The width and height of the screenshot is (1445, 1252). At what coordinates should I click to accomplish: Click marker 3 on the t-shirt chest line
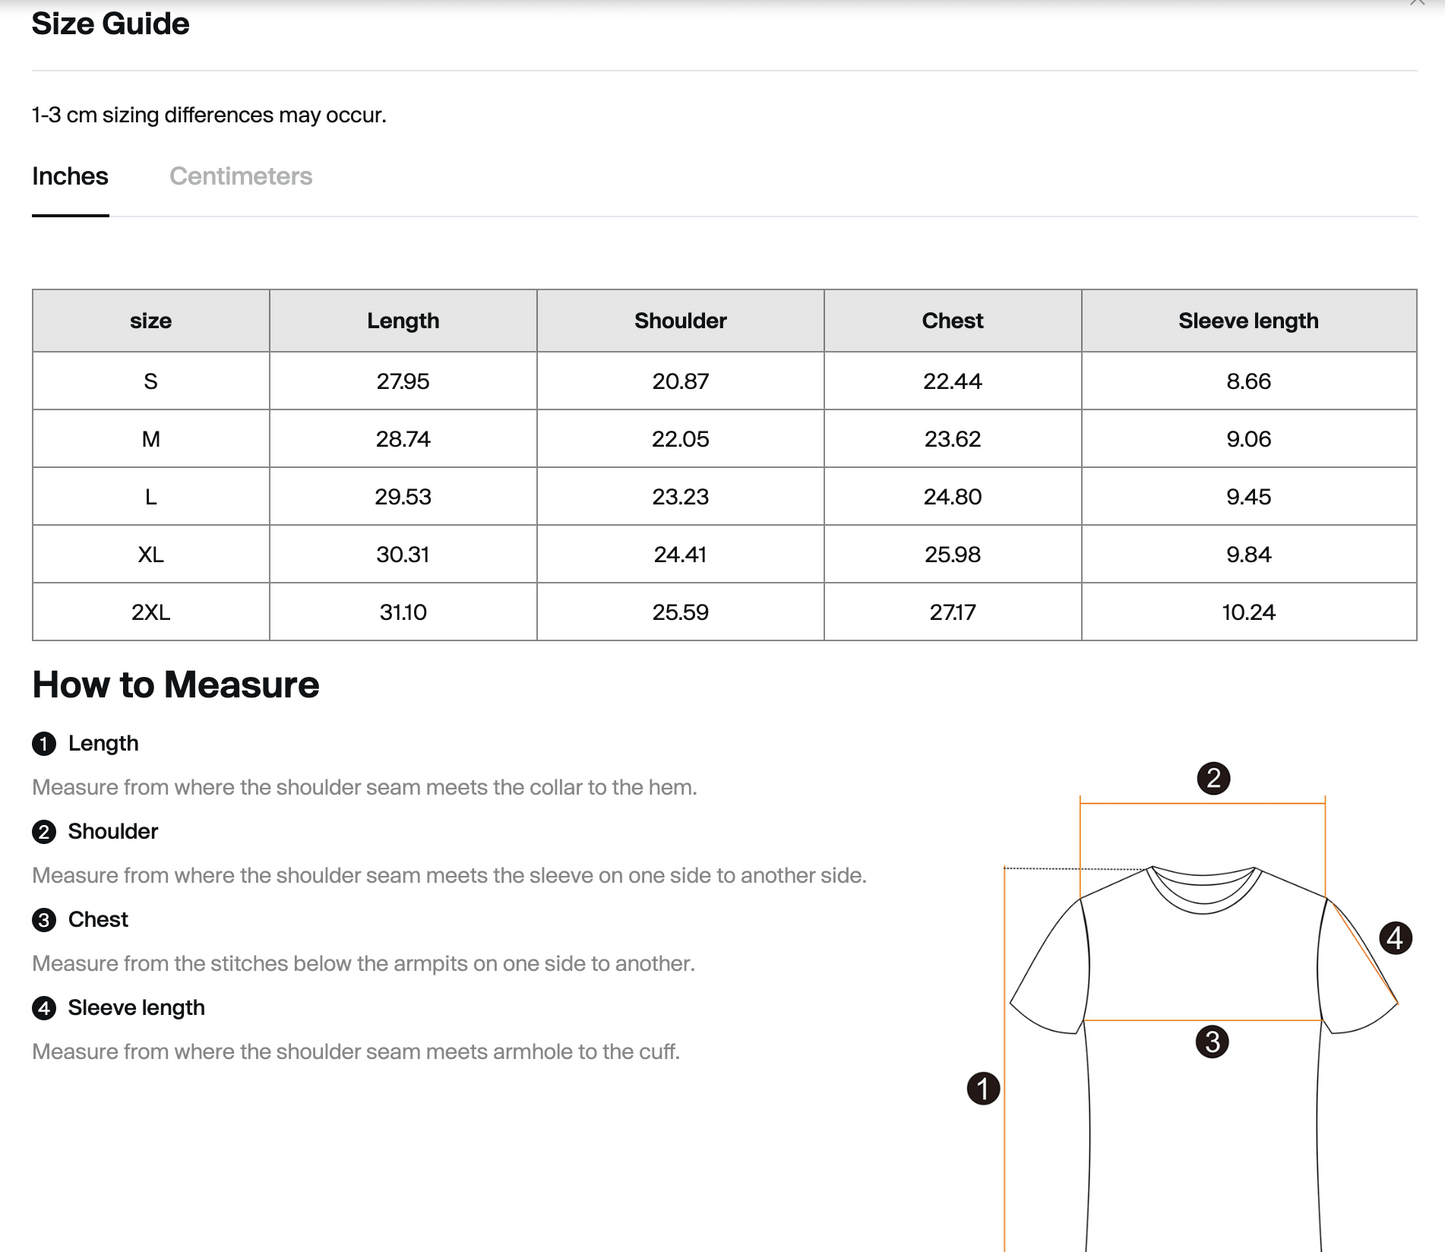click(x=1212, y=1042)
